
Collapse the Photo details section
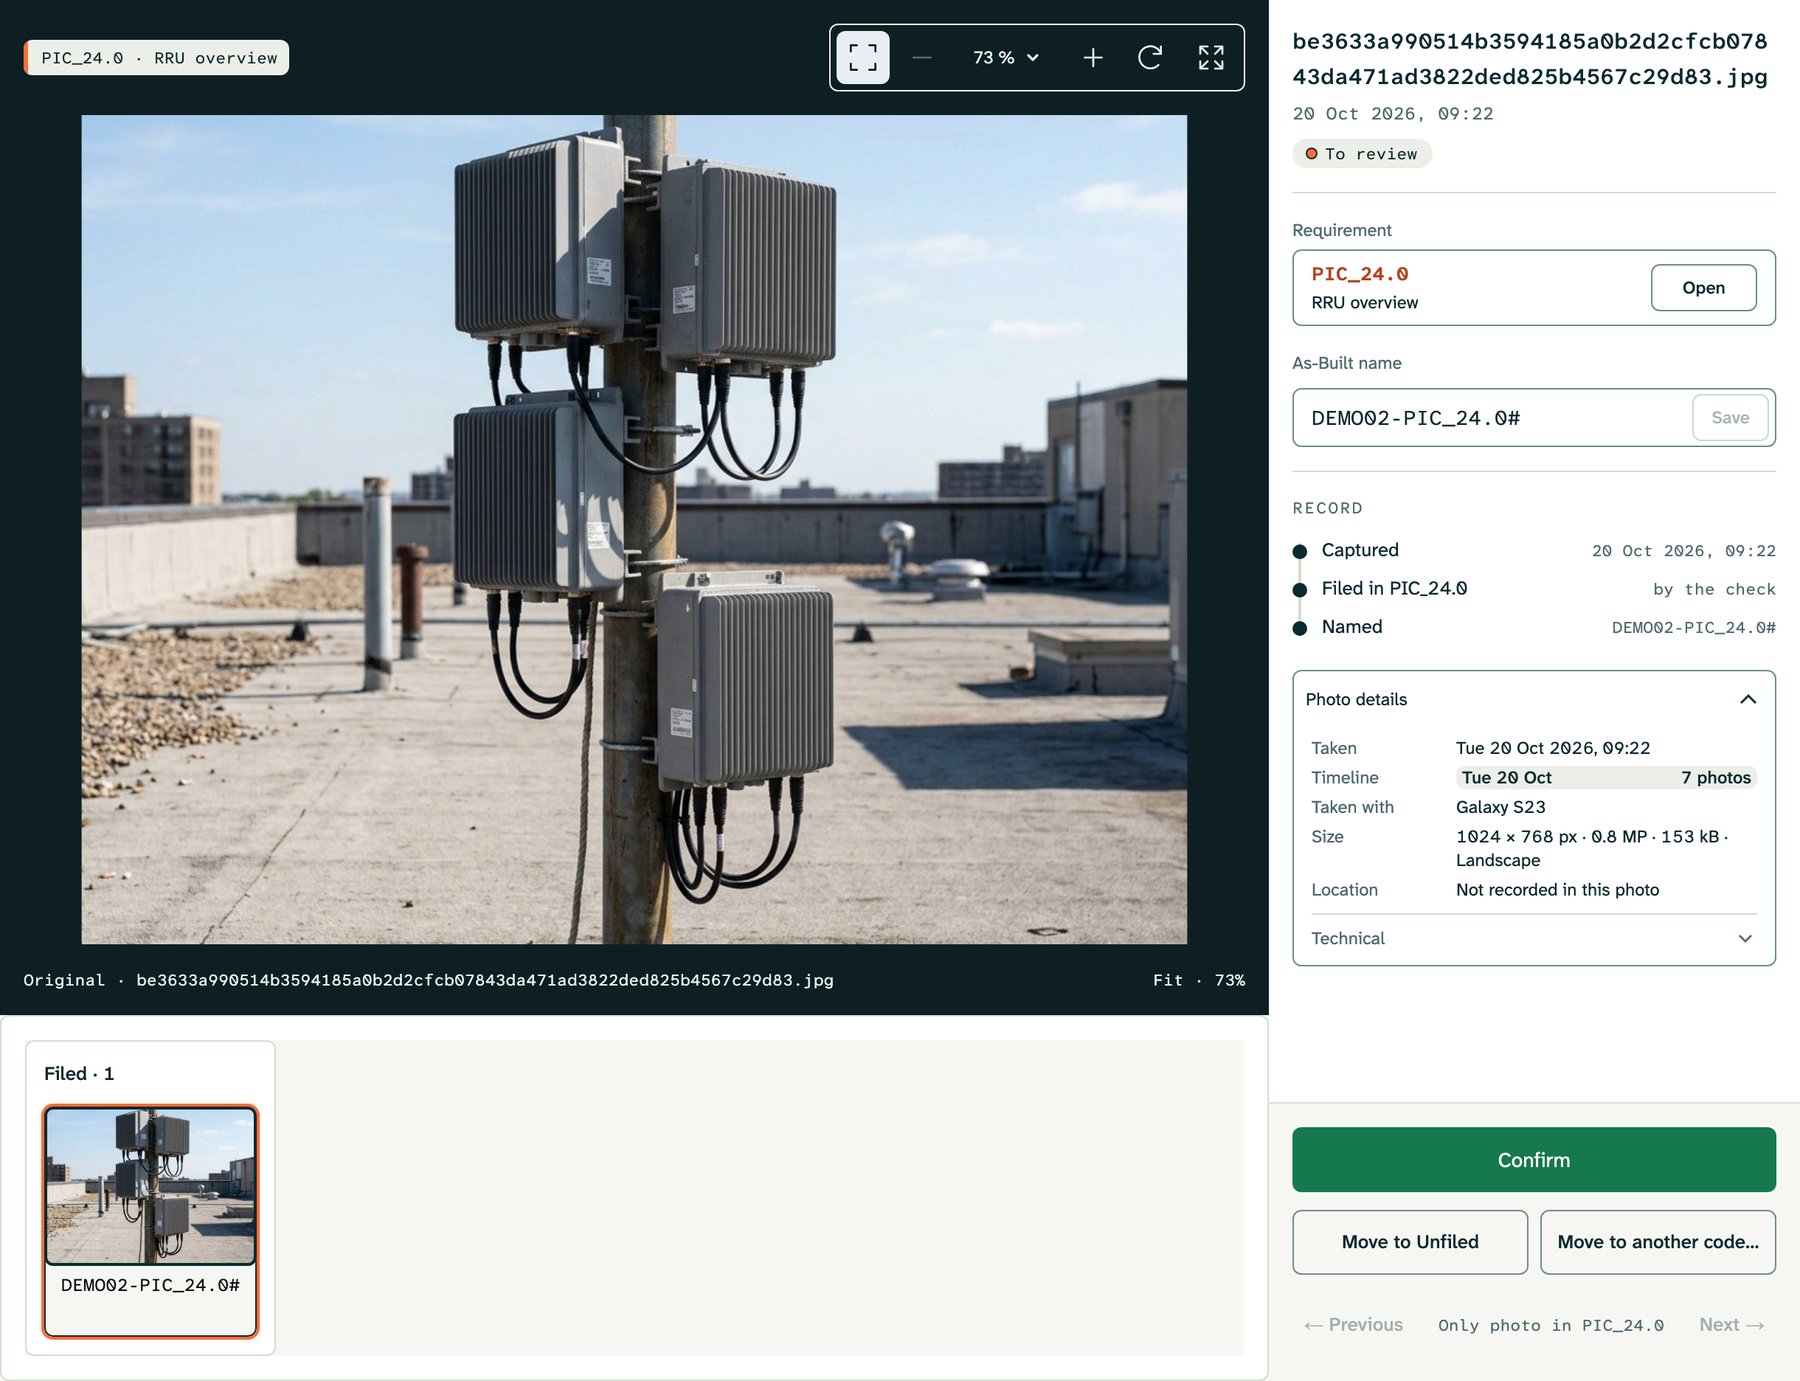point(1534,699)
